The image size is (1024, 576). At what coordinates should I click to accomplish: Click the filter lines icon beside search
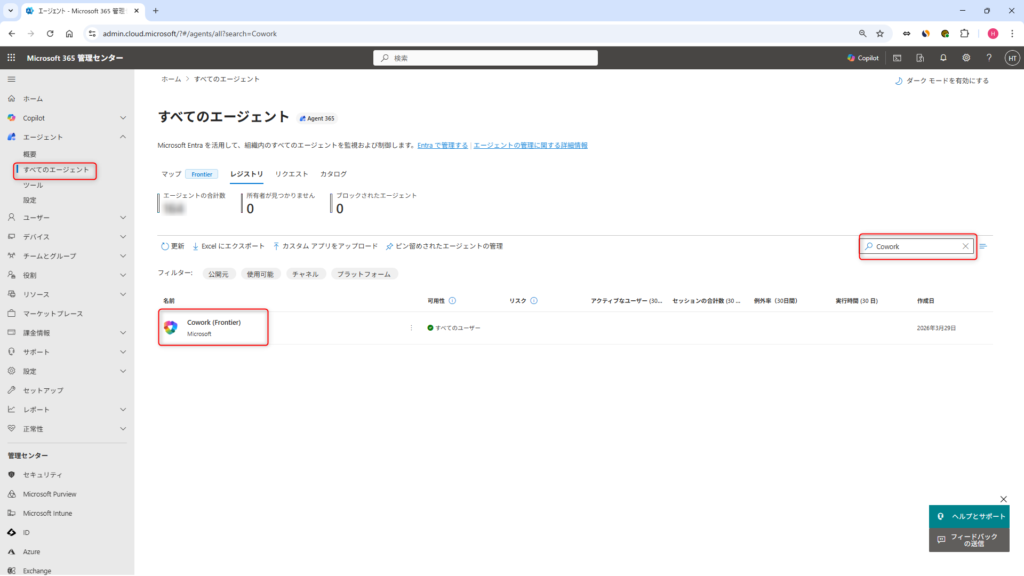click(983, 246)
